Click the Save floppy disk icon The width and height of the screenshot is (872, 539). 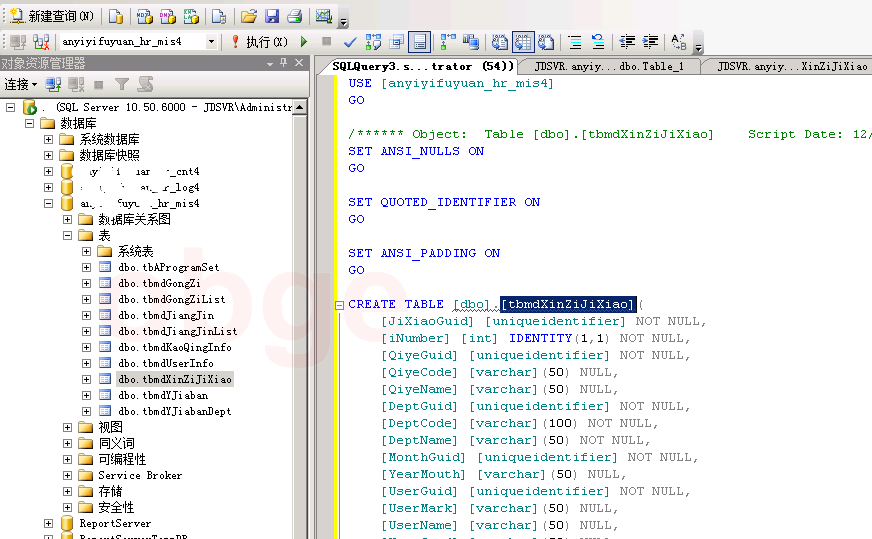tap(271, 17)
